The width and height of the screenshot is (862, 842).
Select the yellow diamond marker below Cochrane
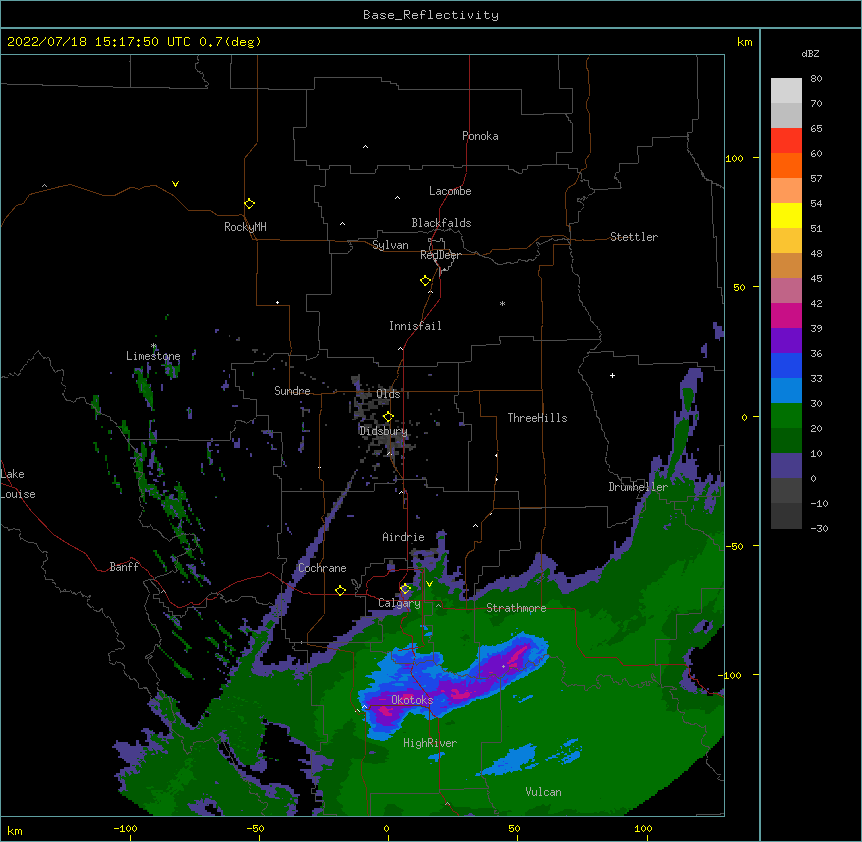[340, 590]
